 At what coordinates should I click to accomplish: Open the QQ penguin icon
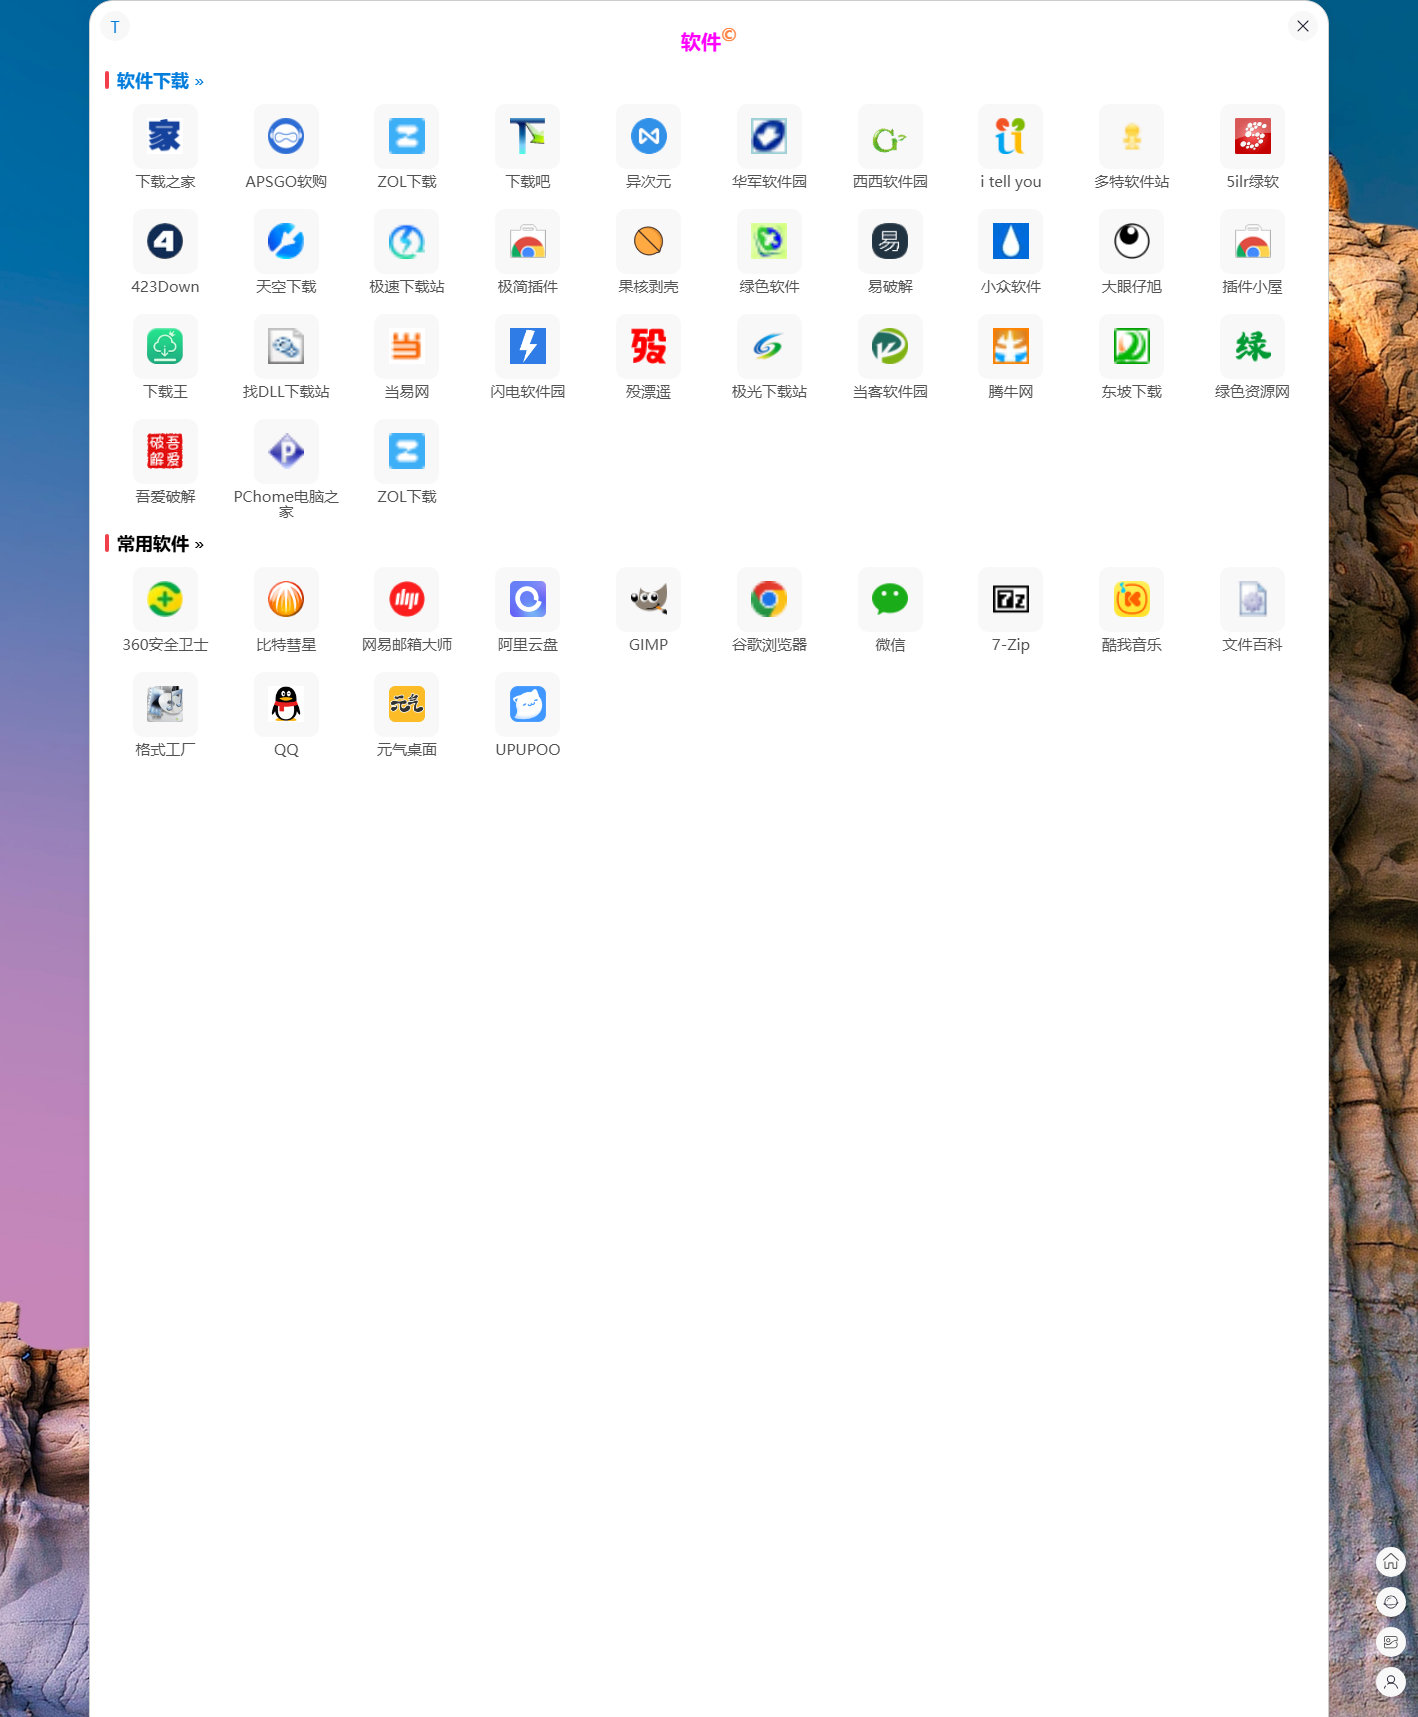(x=286, y=705)
